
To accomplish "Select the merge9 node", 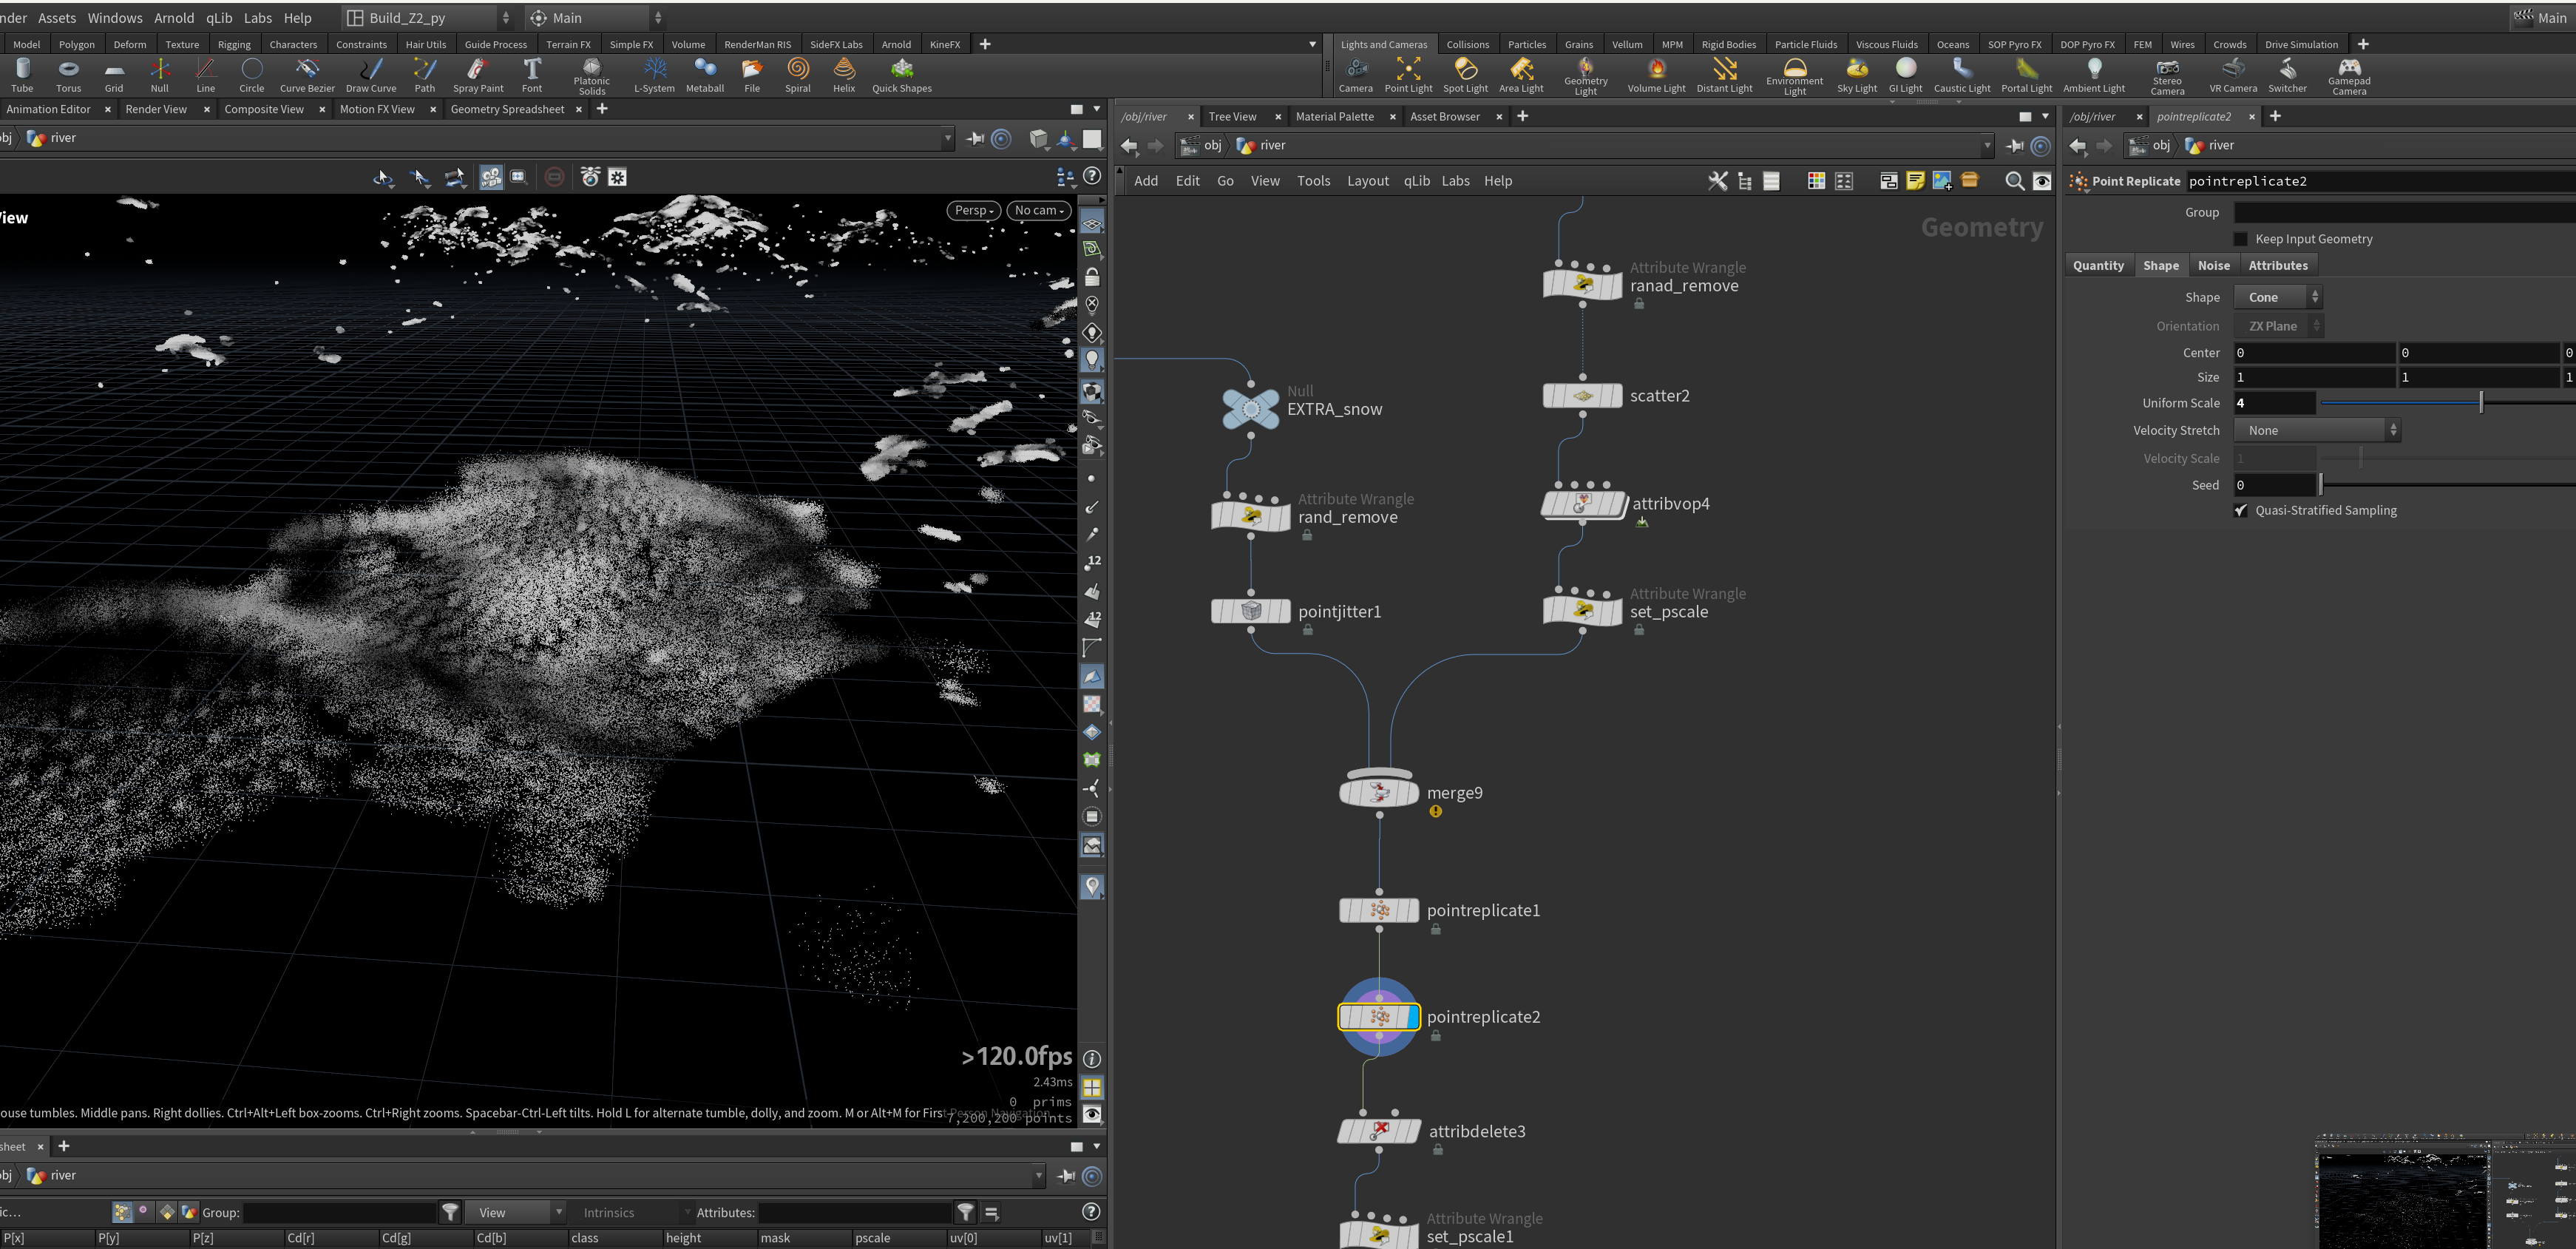I will click(x=1379, y=793).
